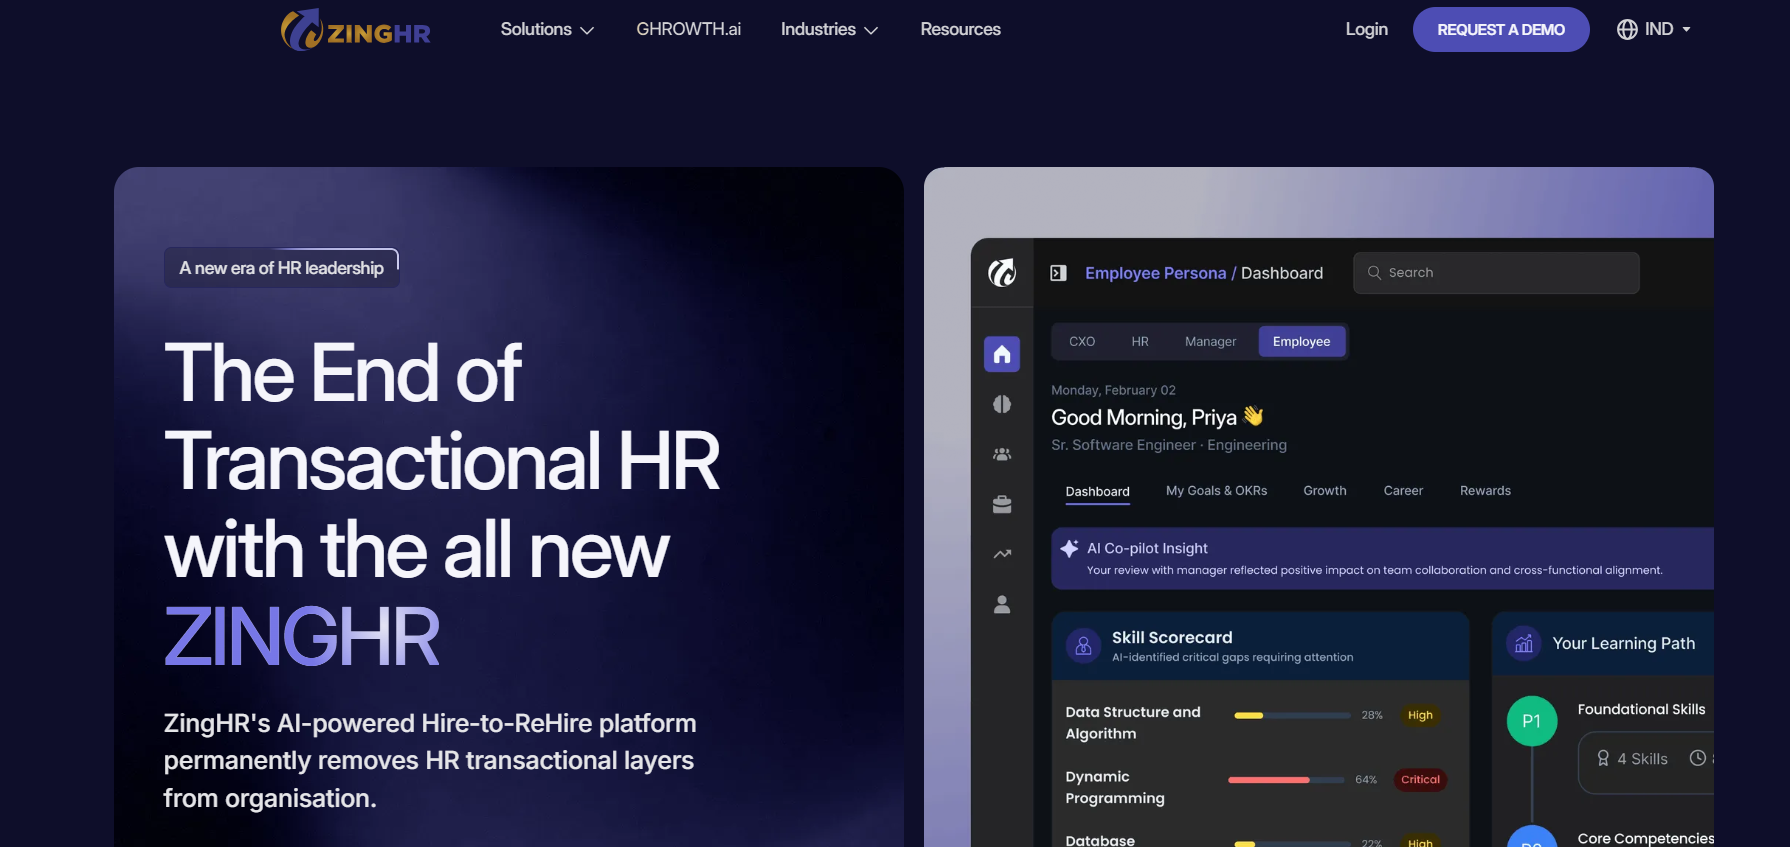The width and height of the screenshot is (1790, 847).
Task: Click the High badge on Data Structure row
Action: [x=1420, y=716]
